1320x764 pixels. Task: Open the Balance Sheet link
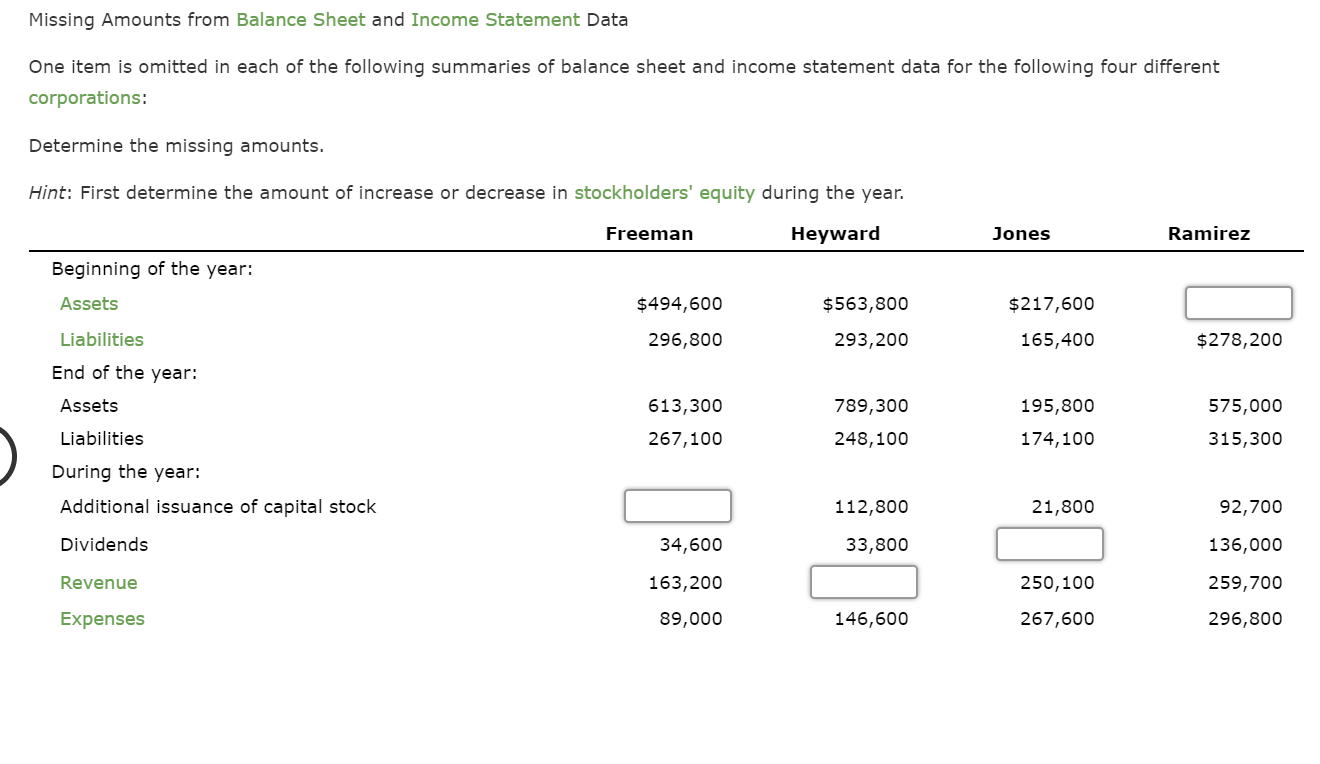tap(299, 20)
